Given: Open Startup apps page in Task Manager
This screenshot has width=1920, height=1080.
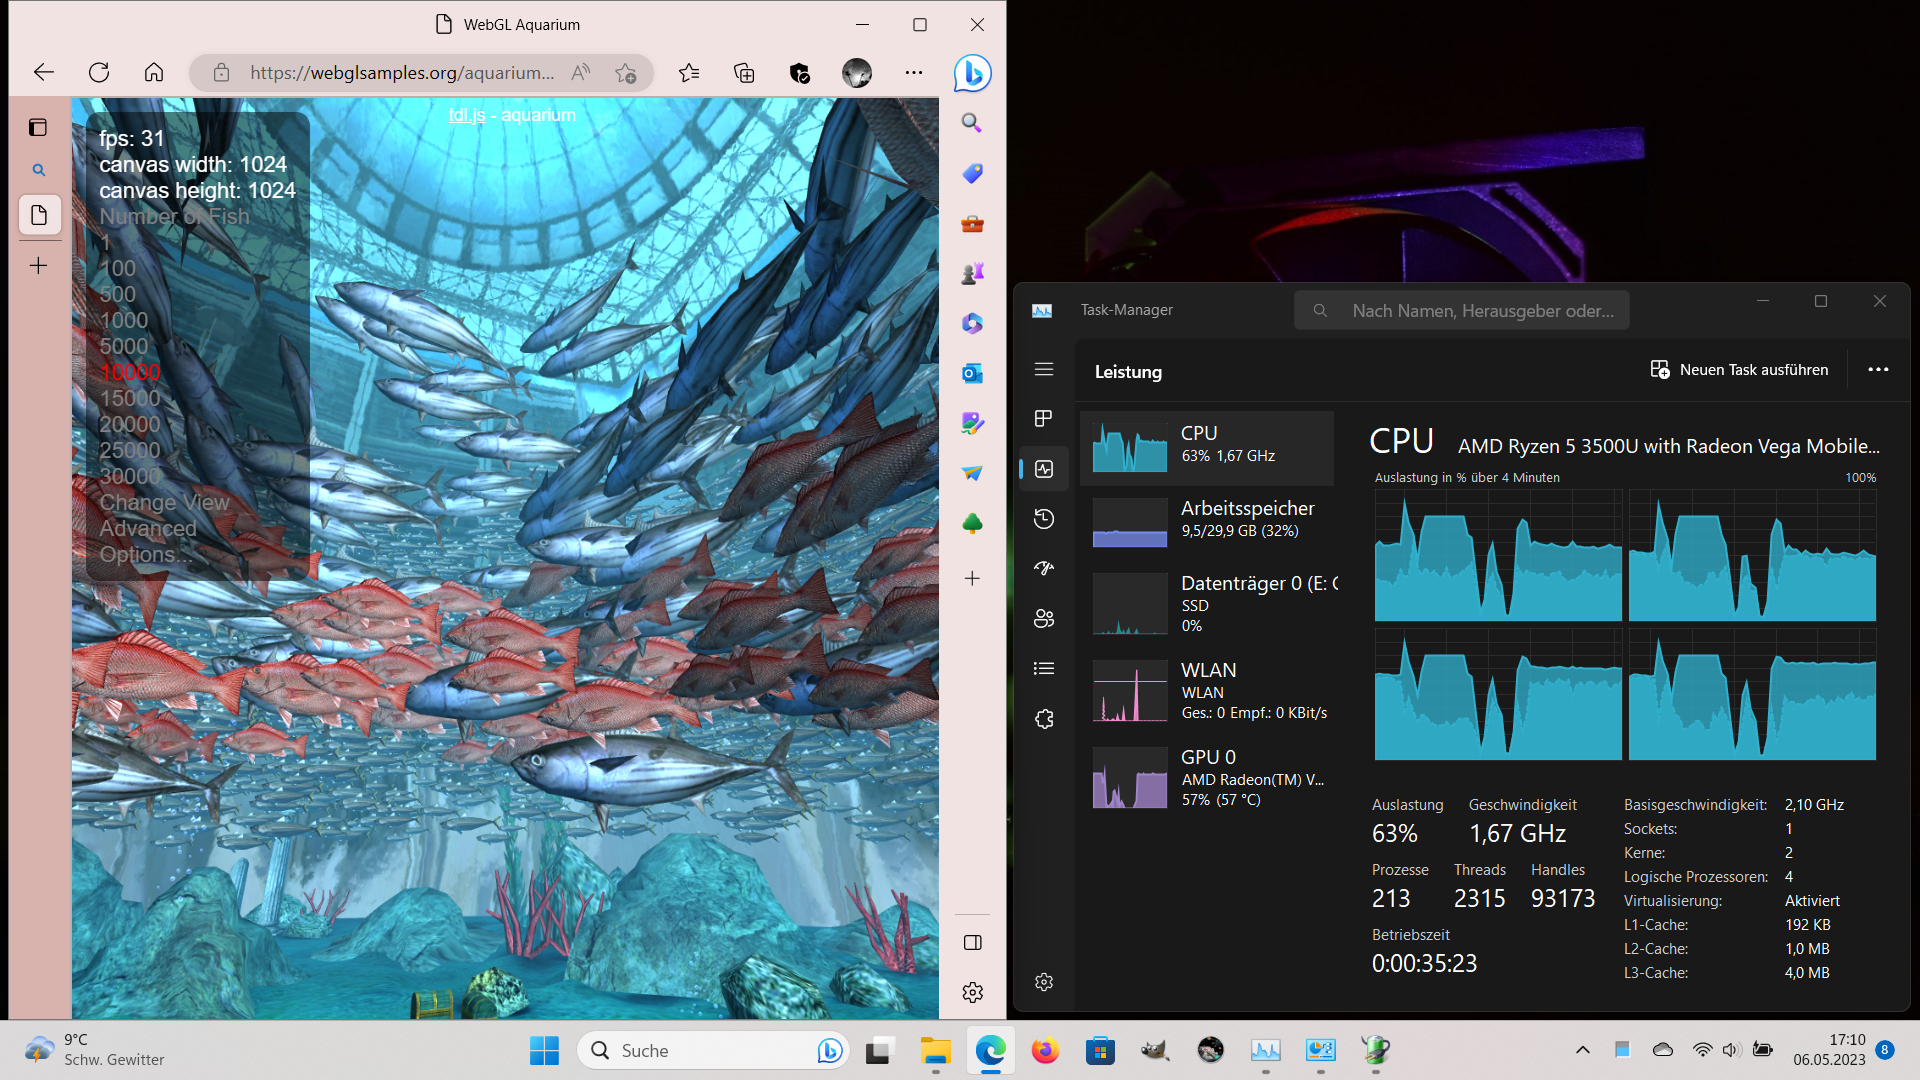Looking at the screenshot, I should coord(1044,568).
